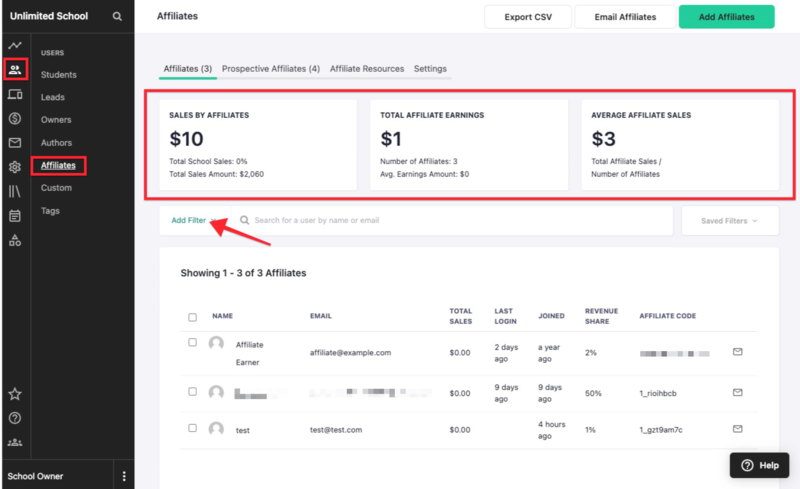Switch to Prospective Affiliates (4) tab

271,69
